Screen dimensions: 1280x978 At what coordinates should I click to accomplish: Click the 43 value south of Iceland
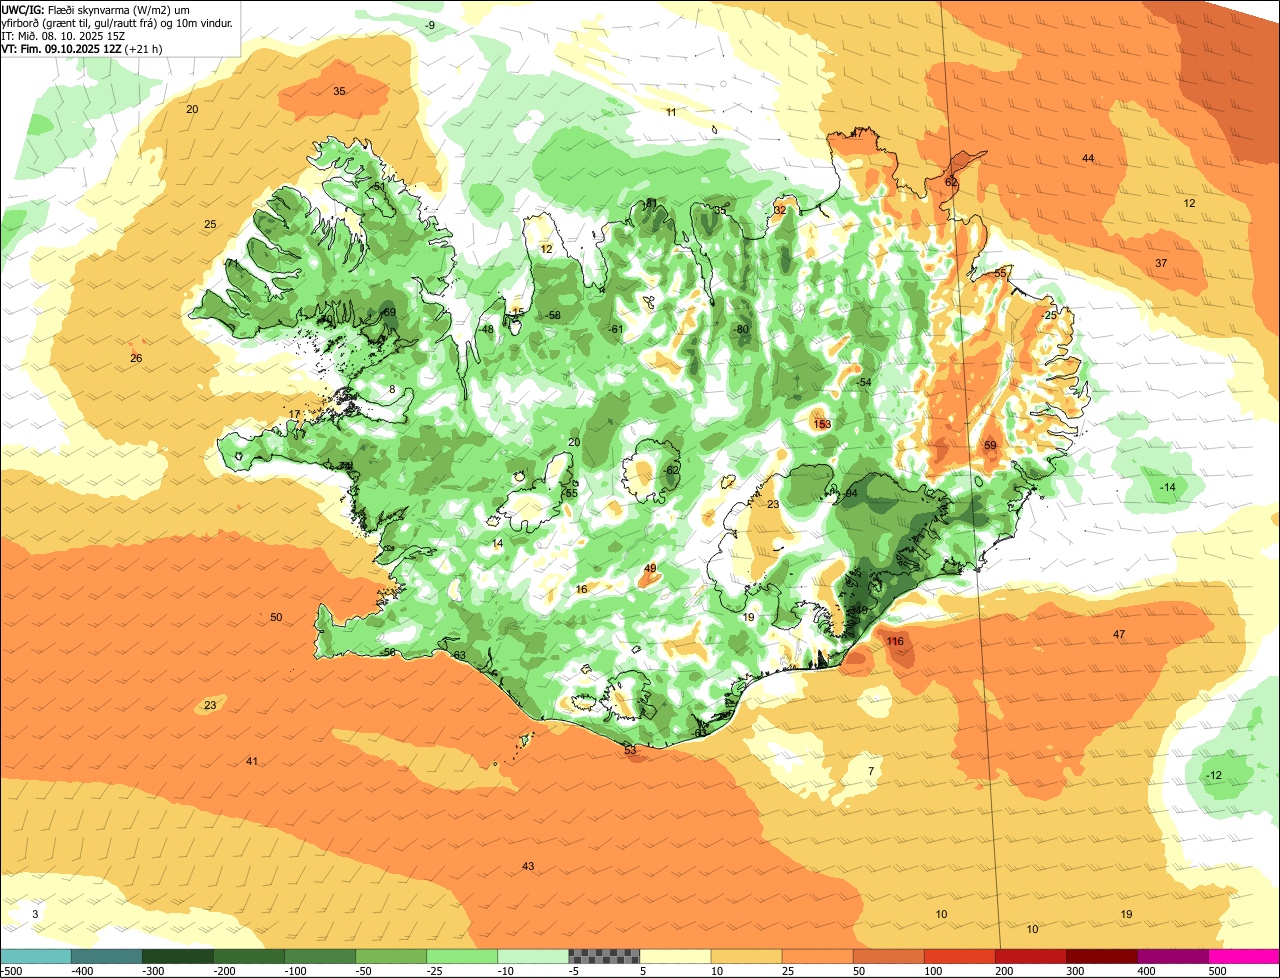point(528,866)
